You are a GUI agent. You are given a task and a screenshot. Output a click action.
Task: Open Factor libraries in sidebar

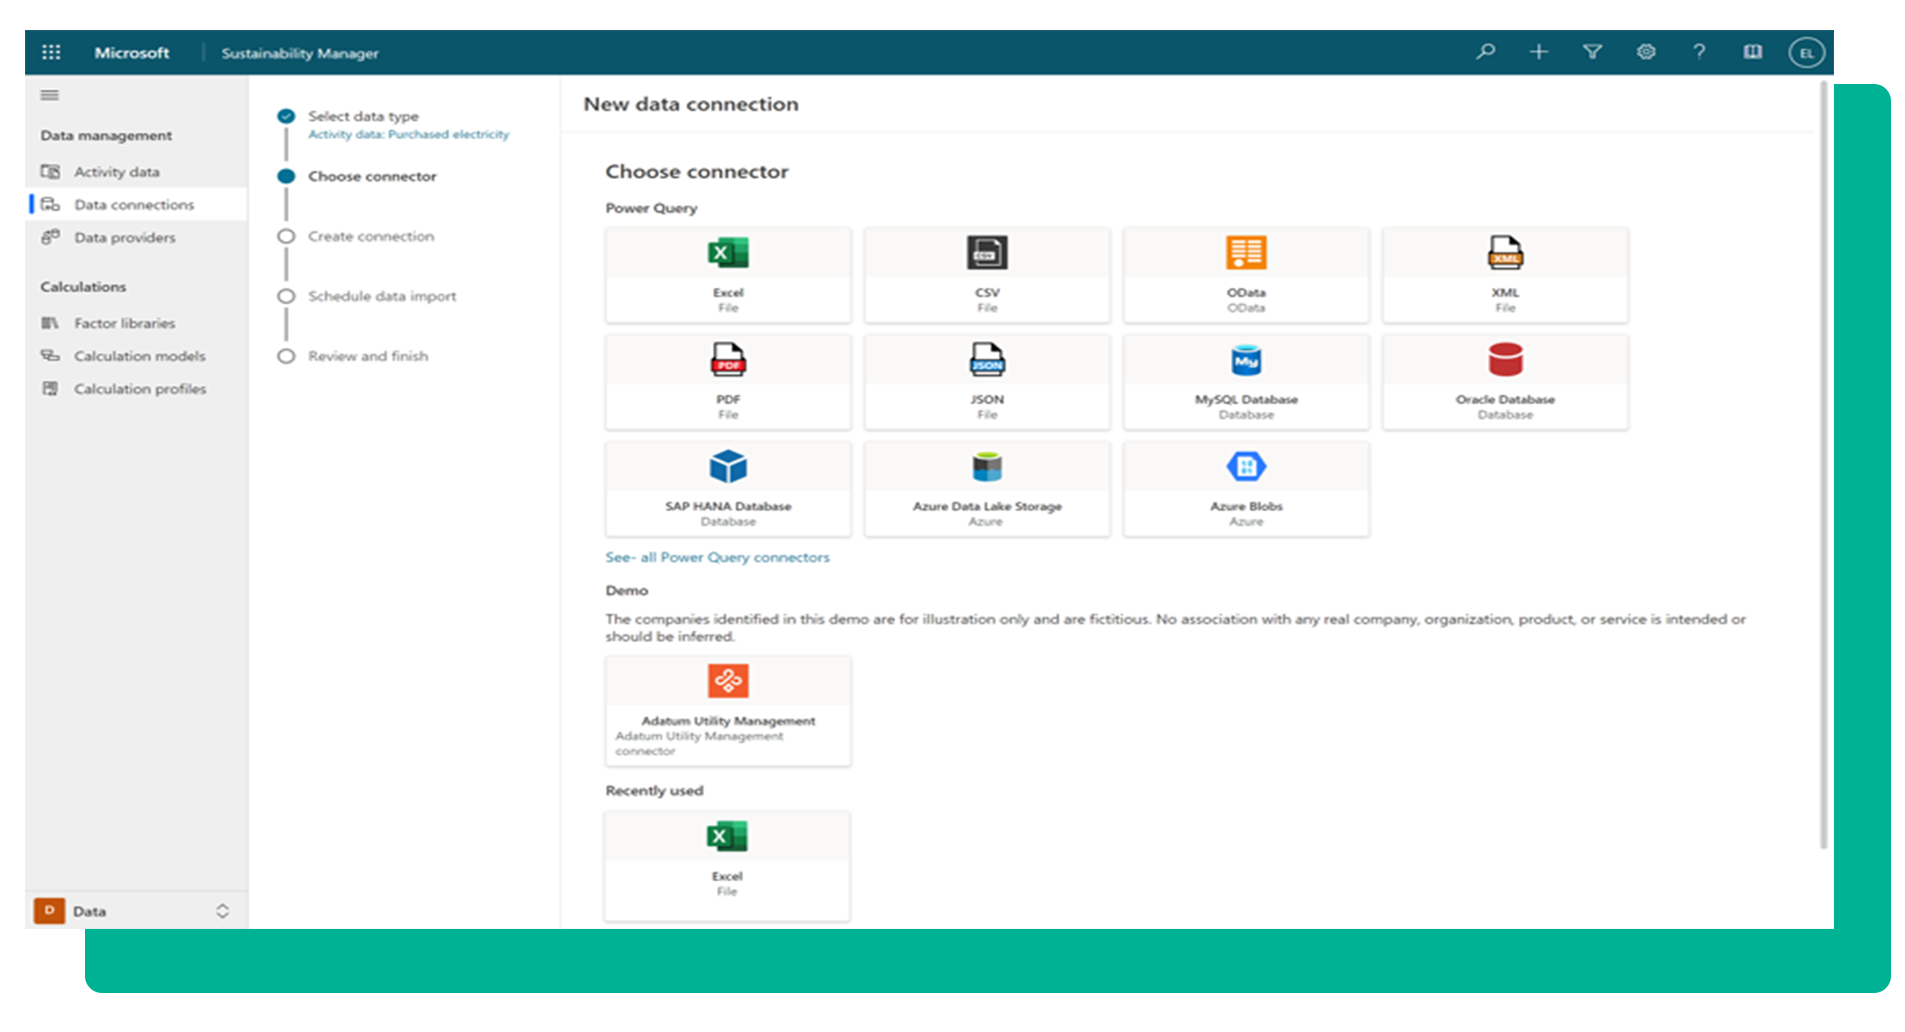click(x=124, y=323)
